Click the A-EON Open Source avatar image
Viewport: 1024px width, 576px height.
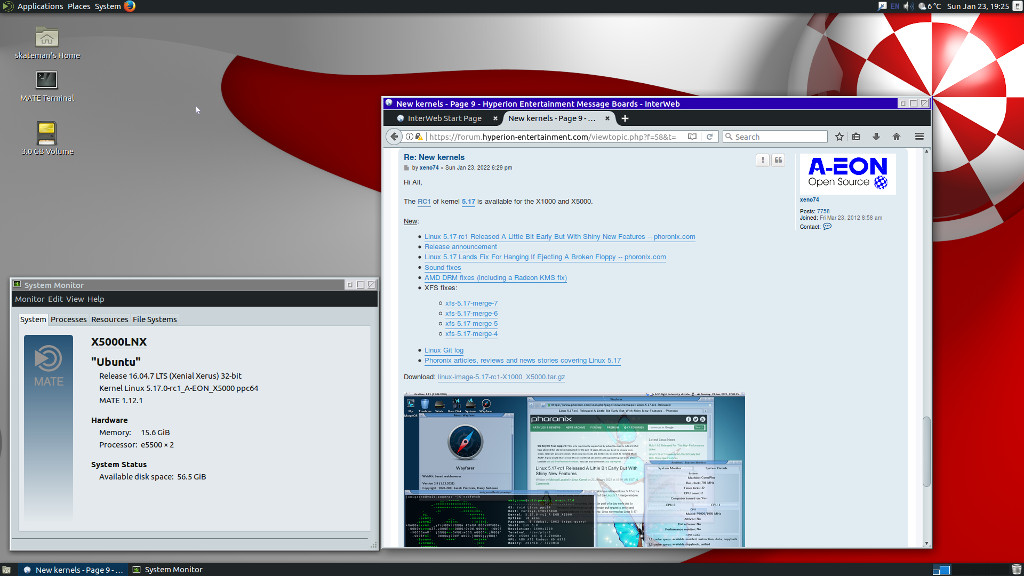tap(848, 174)
